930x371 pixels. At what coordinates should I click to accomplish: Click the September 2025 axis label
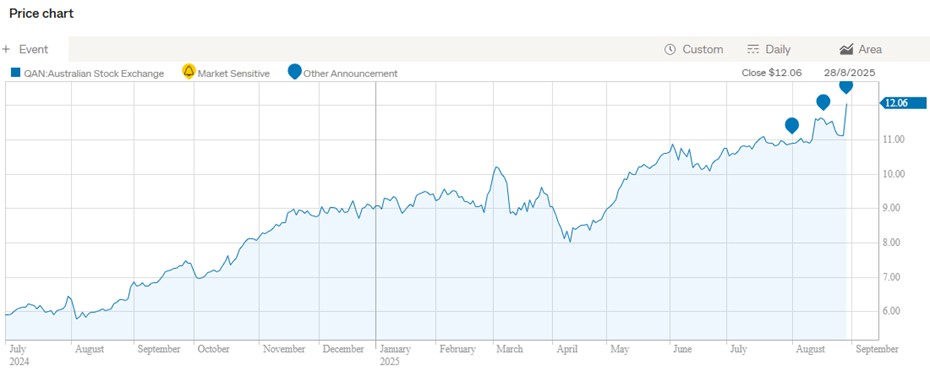[x=876, y=349]
